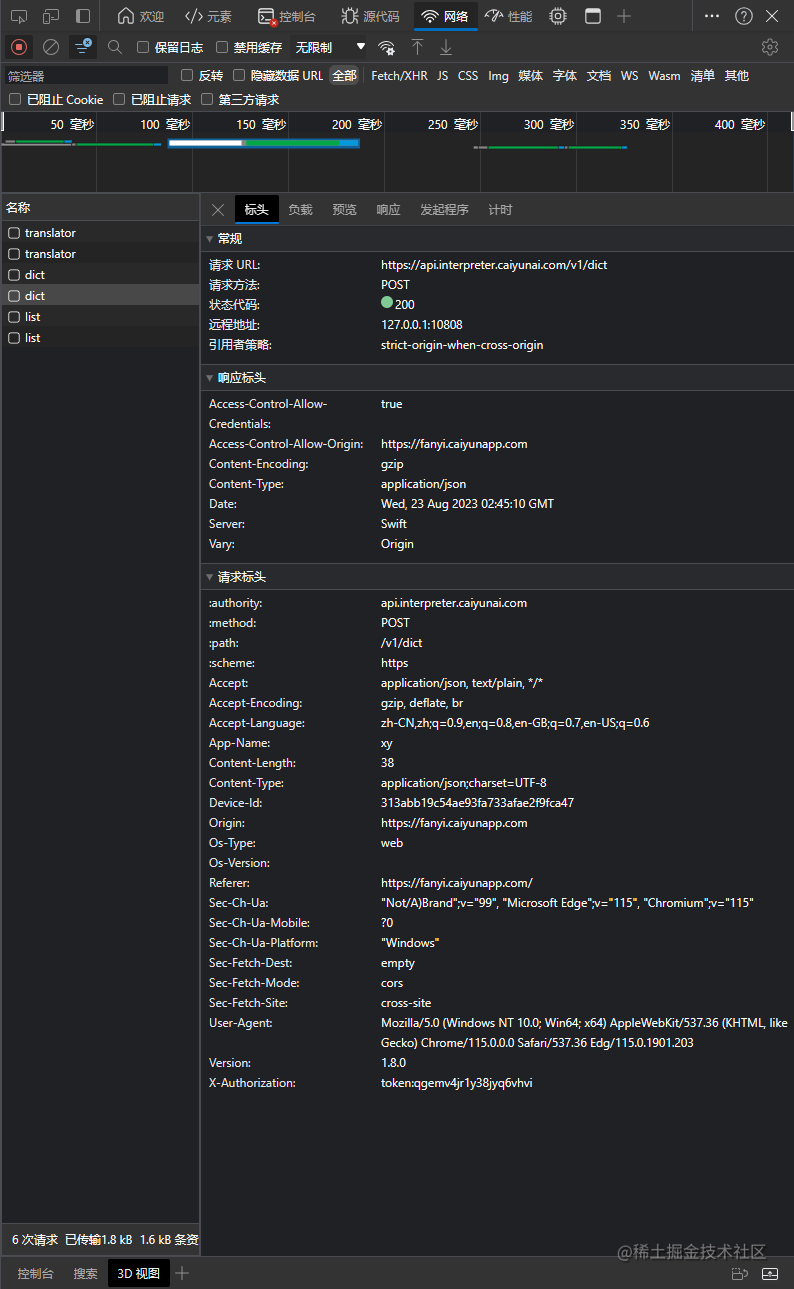Image resolution: width=794 pixels, height=1289 pixels.
Task: Toggle the device emulation icon
Action: 50,16
